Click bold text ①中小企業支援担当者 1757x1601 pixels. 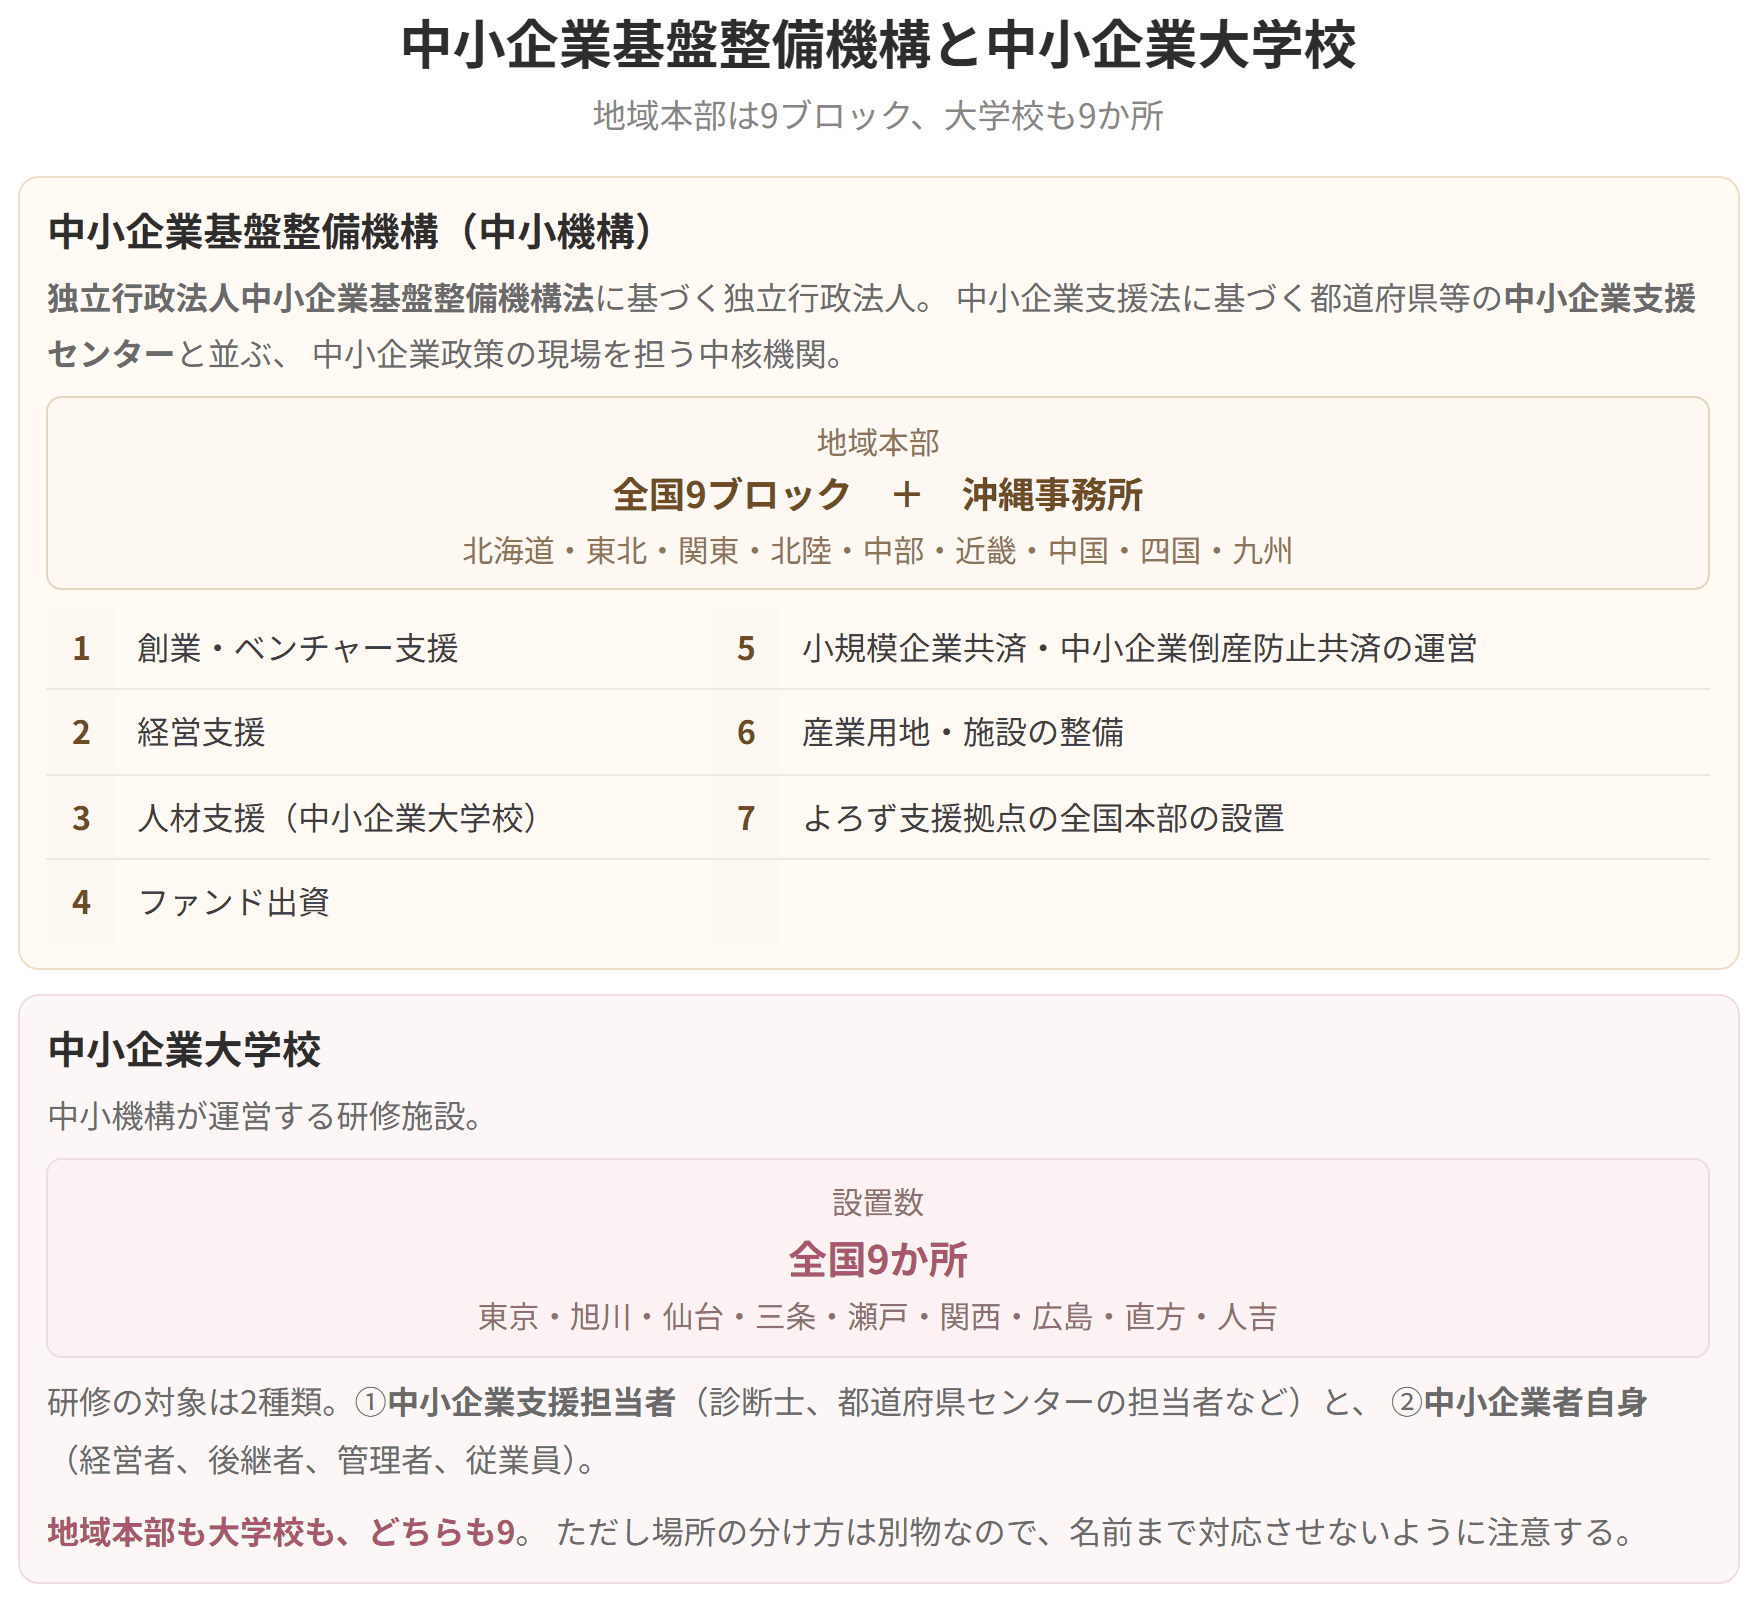[x=515, y=1402]
